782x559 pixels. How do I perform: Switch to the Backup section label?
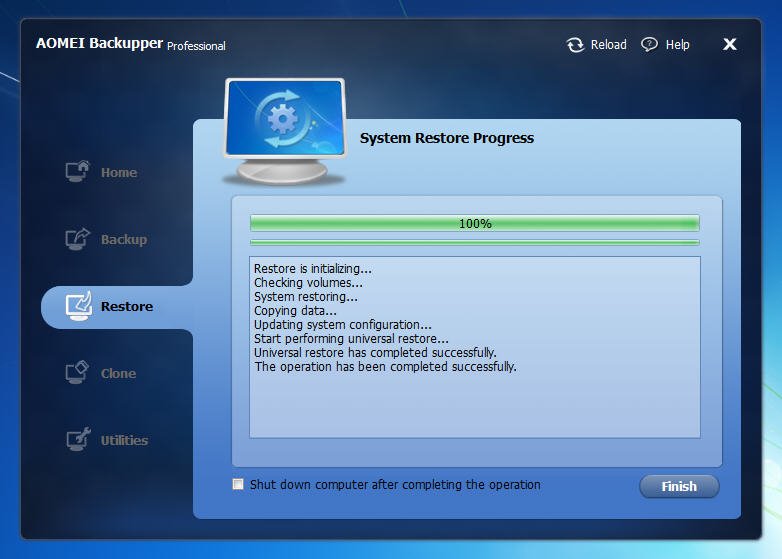click(124, 239)
